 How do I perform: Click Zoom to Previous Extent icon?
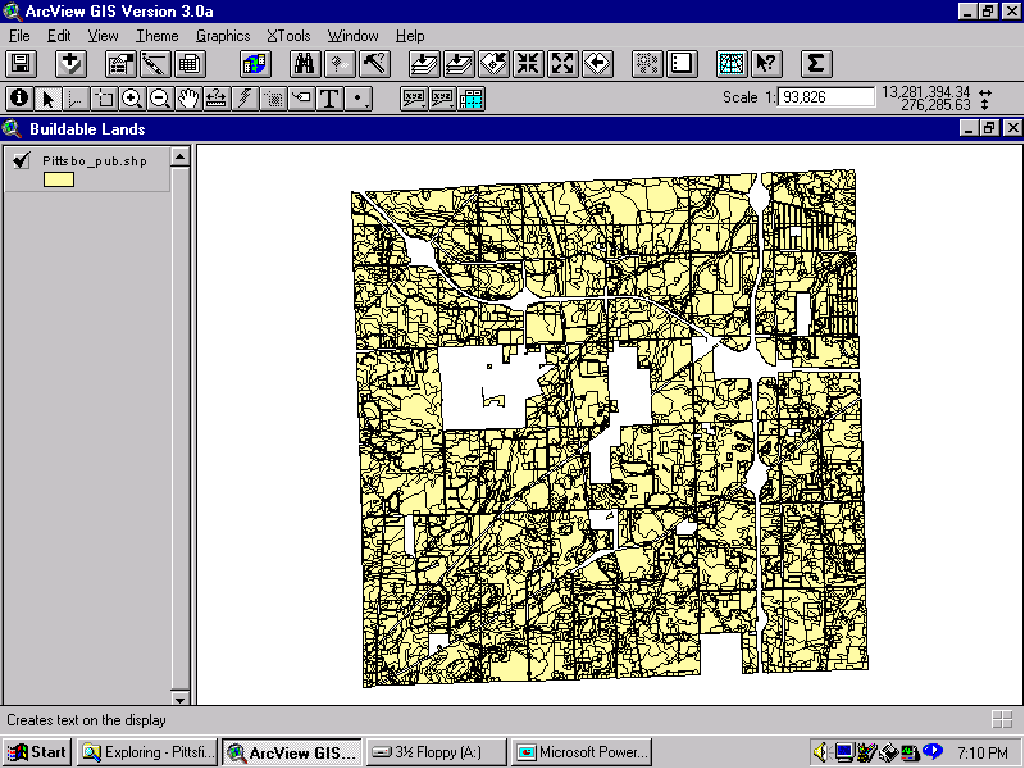click(x=597, y=64)
